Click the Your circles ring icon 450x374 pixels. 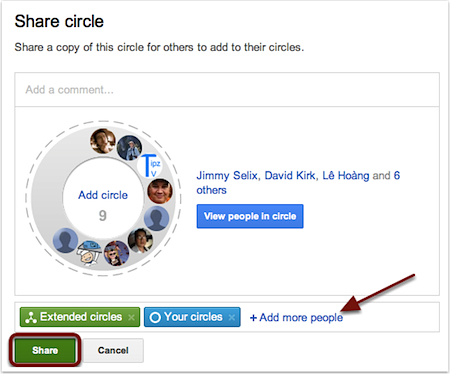155,317
